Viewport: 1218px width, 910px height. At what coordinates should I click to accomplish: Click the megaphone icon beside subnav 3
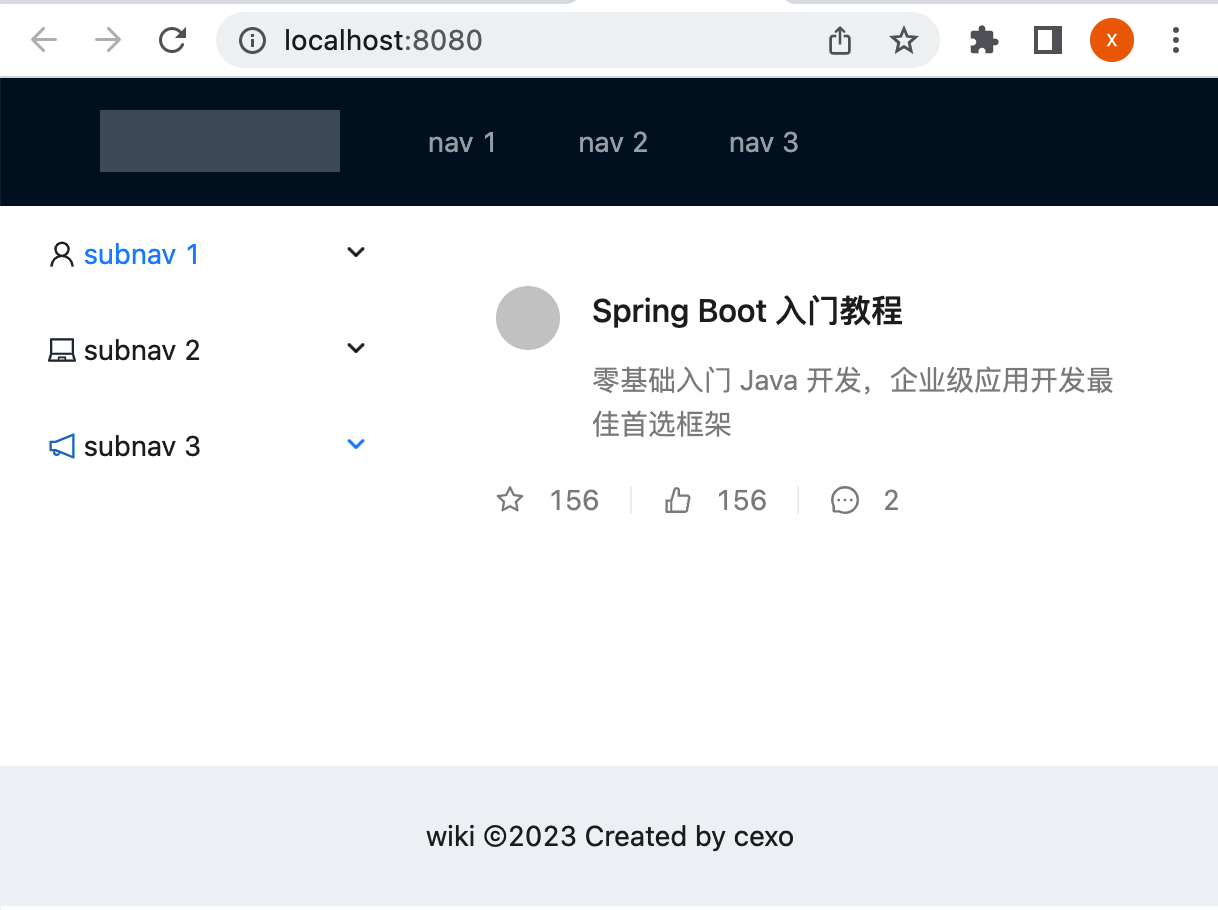61,447
